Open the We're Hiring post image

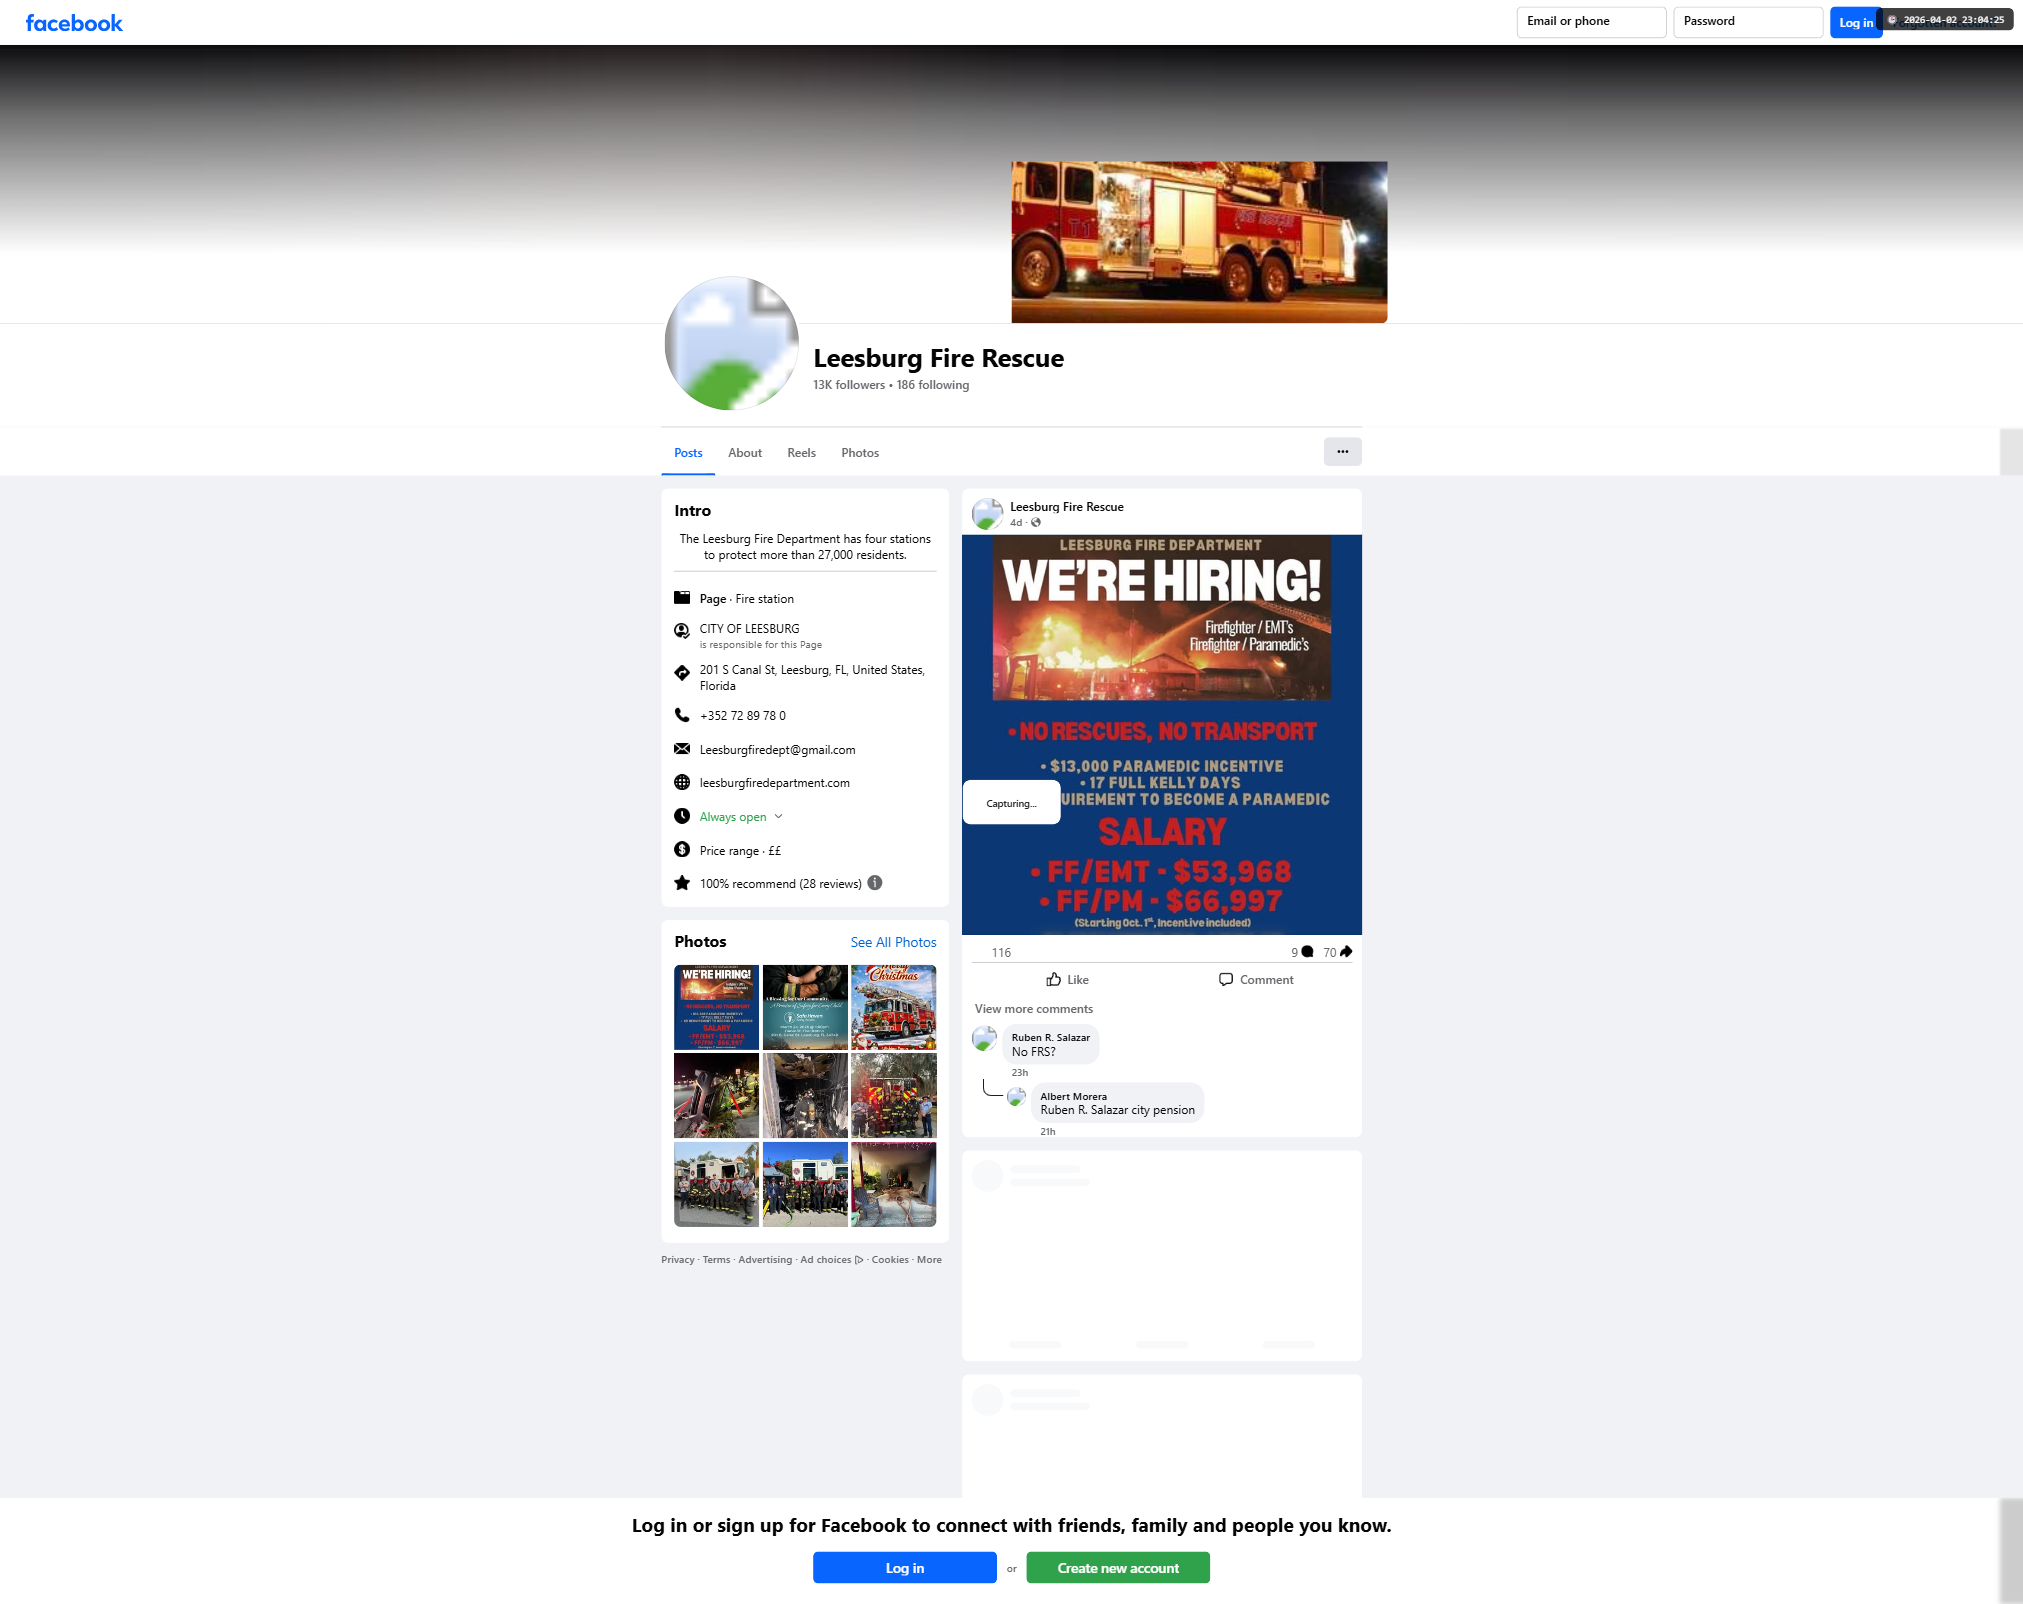pos(1162,735)
